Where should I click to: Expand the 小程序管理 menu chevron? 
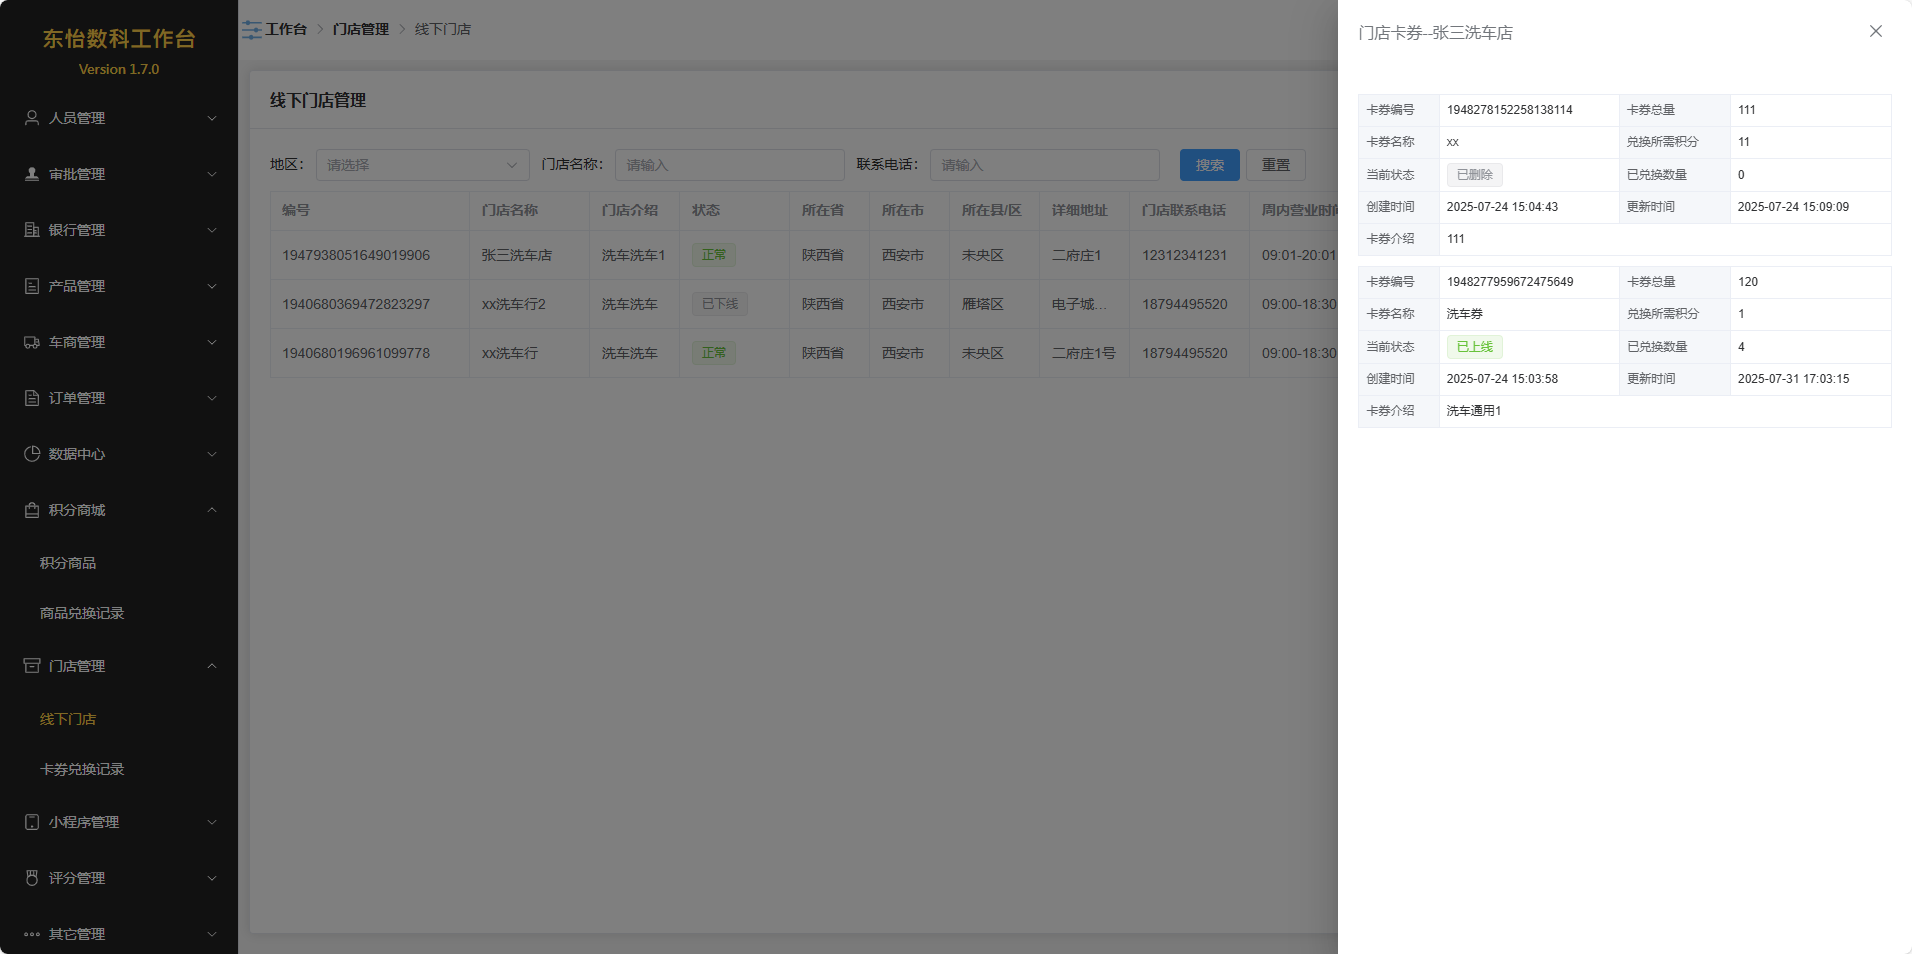pyautogui.click(x=212, y=822)
